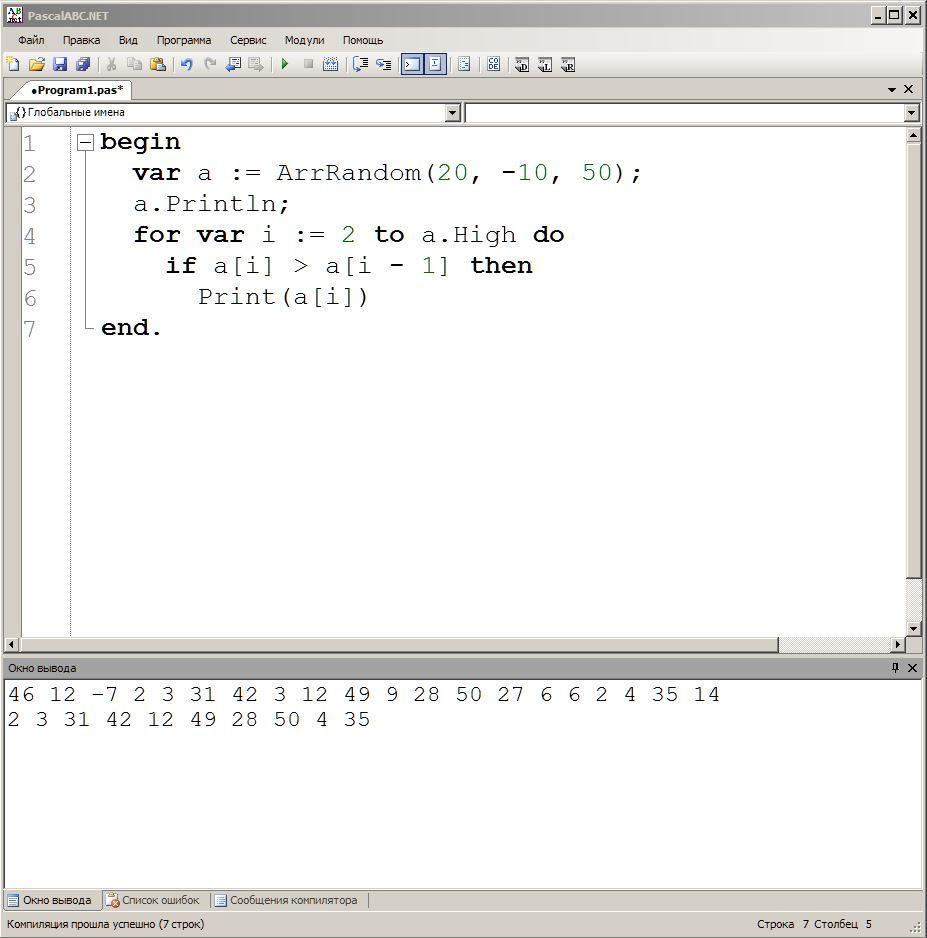Paste from clipboard icon in toolbar
The image size is (927, 938).
(x=158, y=64)
